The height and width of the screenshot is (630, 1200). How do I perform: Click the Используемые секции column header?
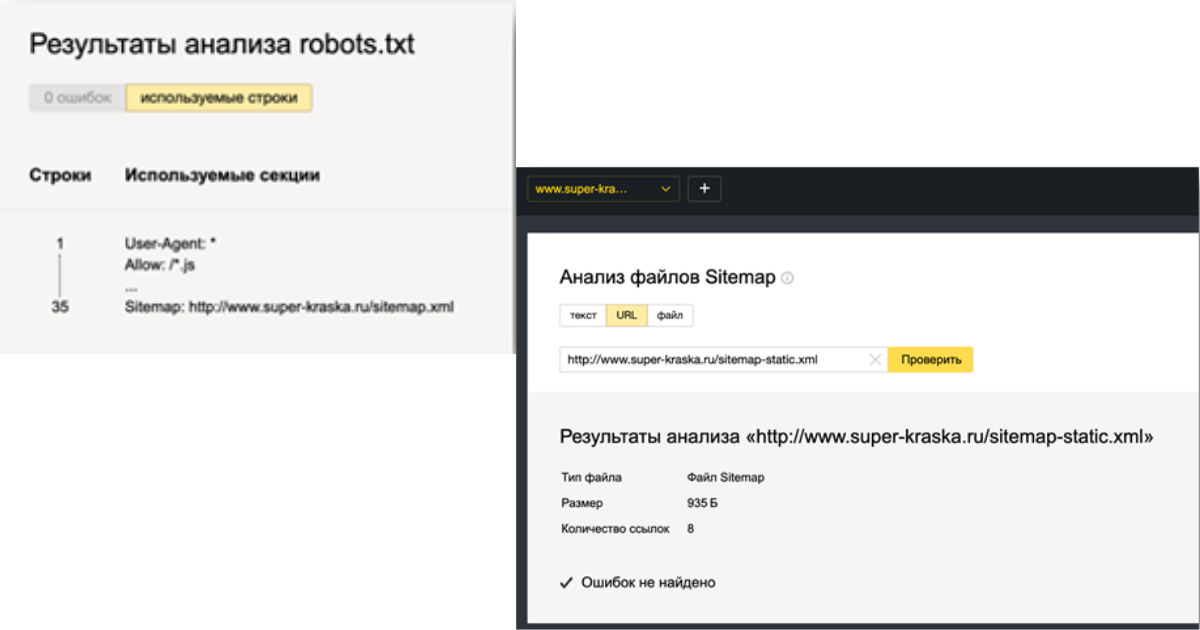click(x=223, y=175)
